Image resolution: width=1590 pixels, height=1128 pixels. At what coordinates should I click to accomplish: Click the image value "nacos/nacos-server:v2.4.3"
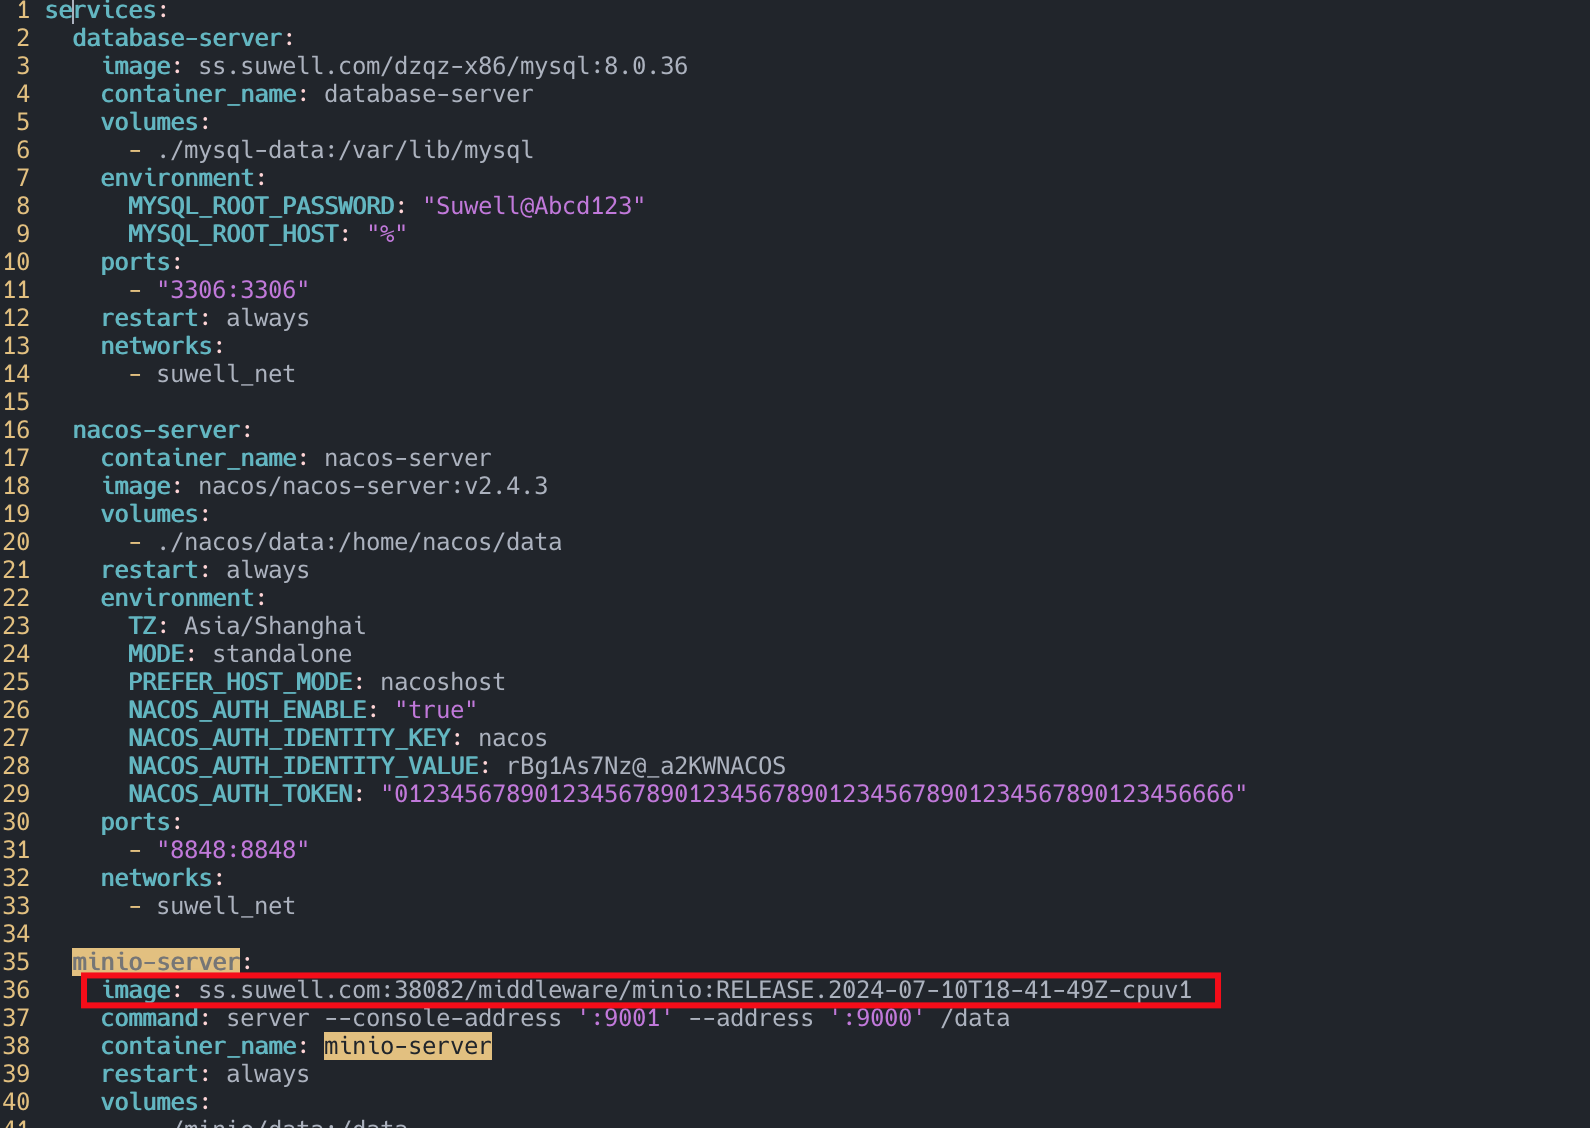pos(373,486)
